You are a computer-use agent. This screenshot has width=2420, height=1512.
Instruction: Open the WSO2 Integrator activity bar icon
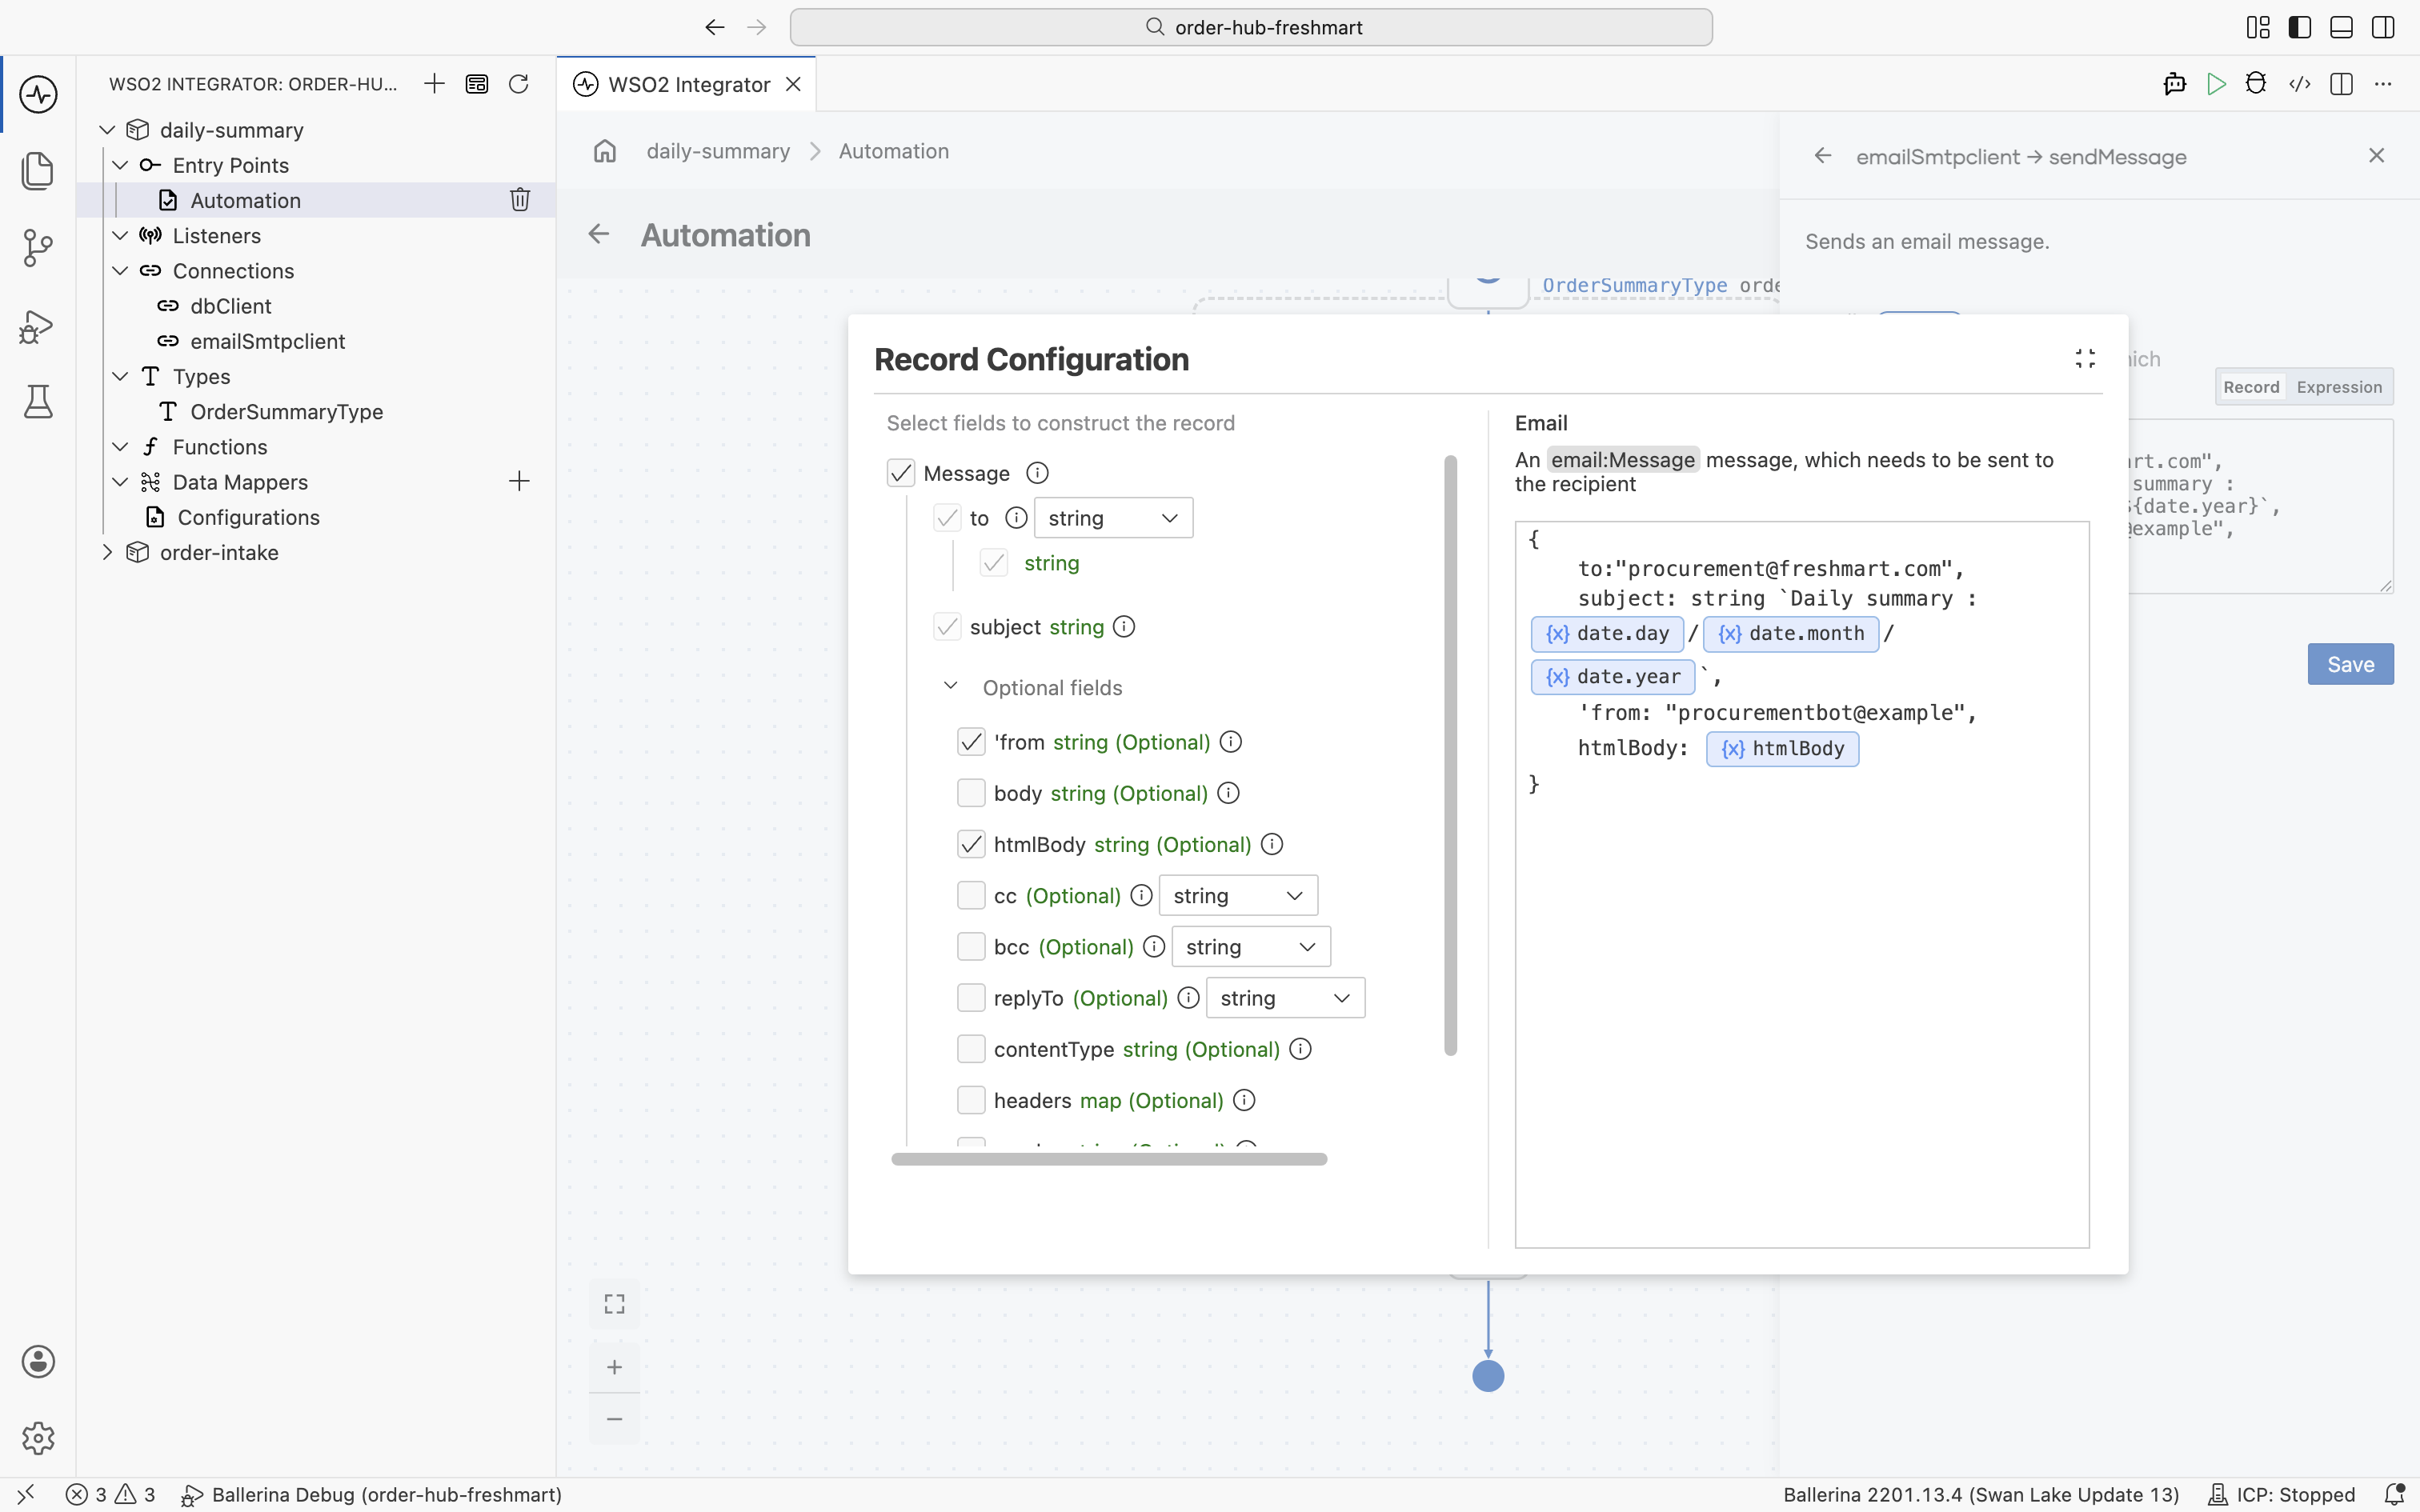point(38,95)
